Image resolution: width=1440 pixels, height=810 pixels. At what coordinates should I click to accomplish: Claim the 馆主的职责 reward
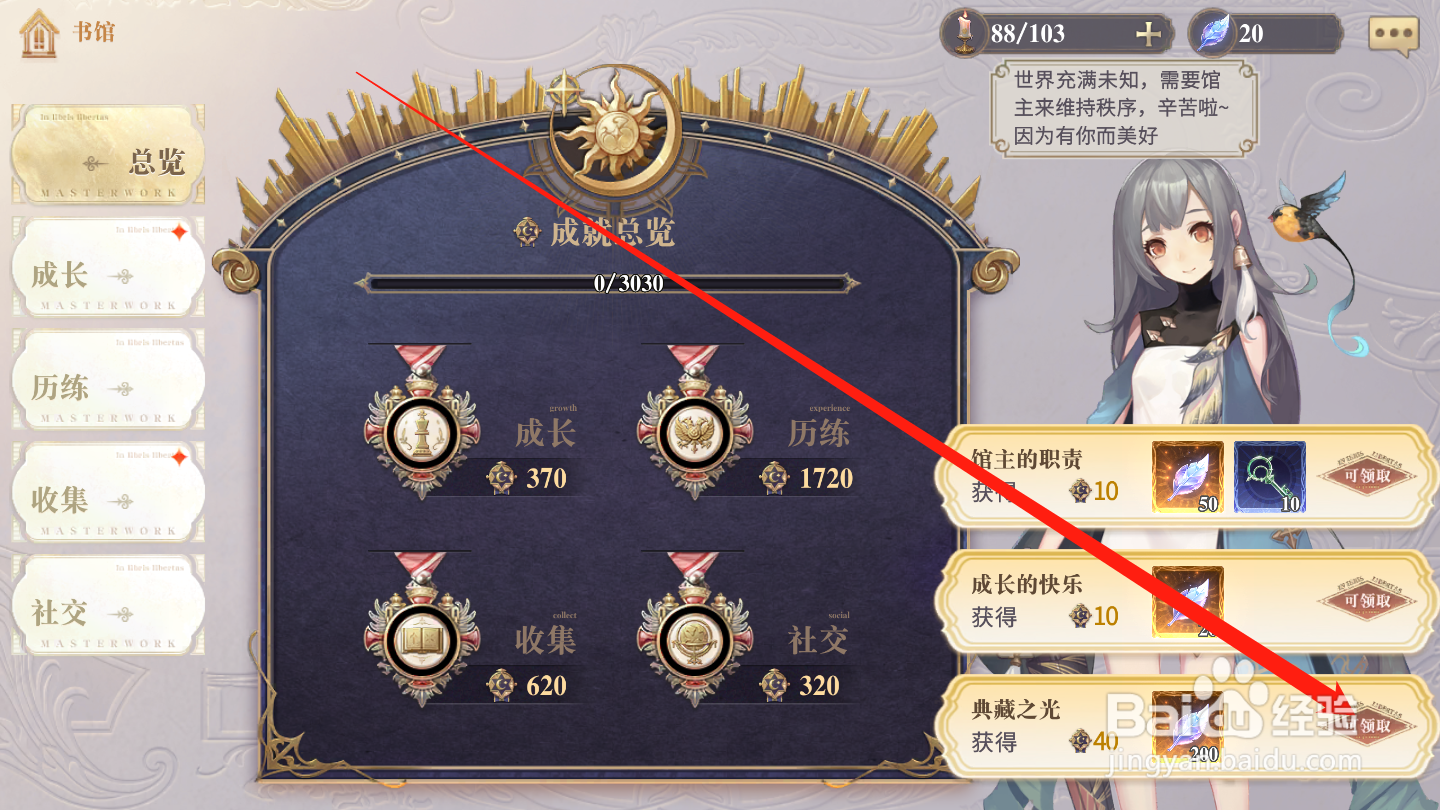pyautogui.click(x=1368, y=476)
